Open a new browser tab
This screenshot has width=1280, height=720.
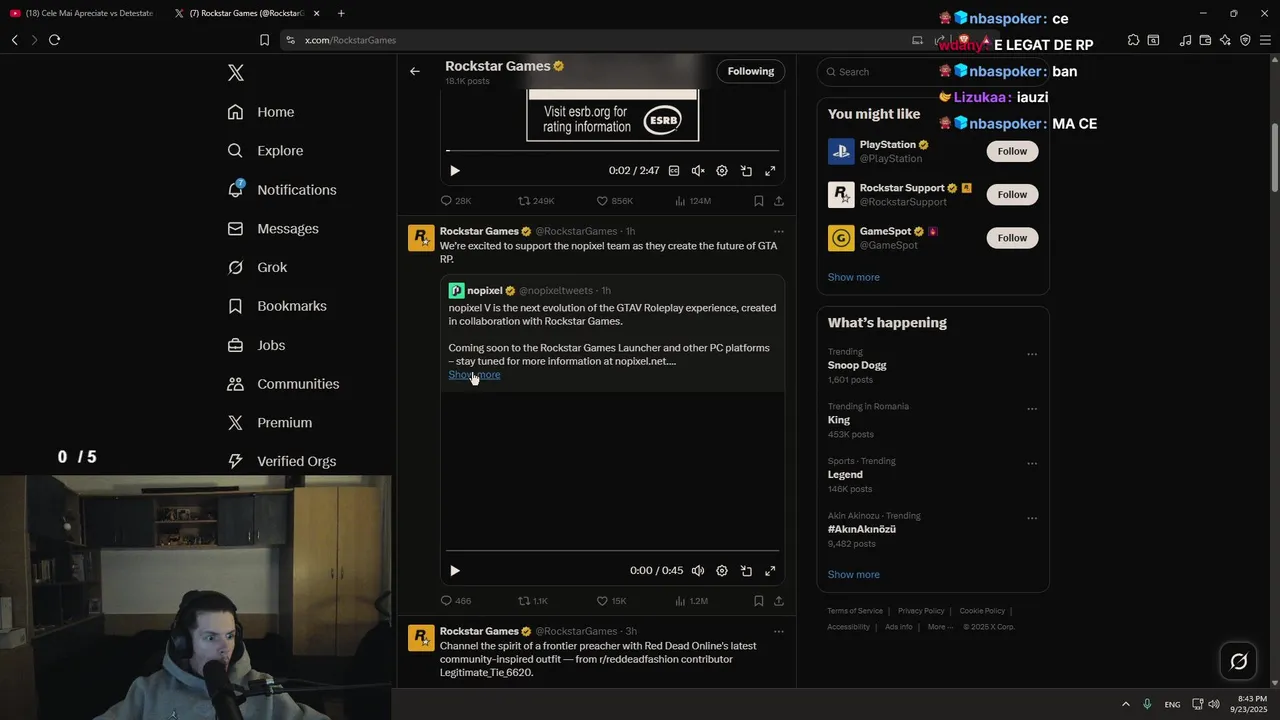pyautogui.click(x=341, y=13)
